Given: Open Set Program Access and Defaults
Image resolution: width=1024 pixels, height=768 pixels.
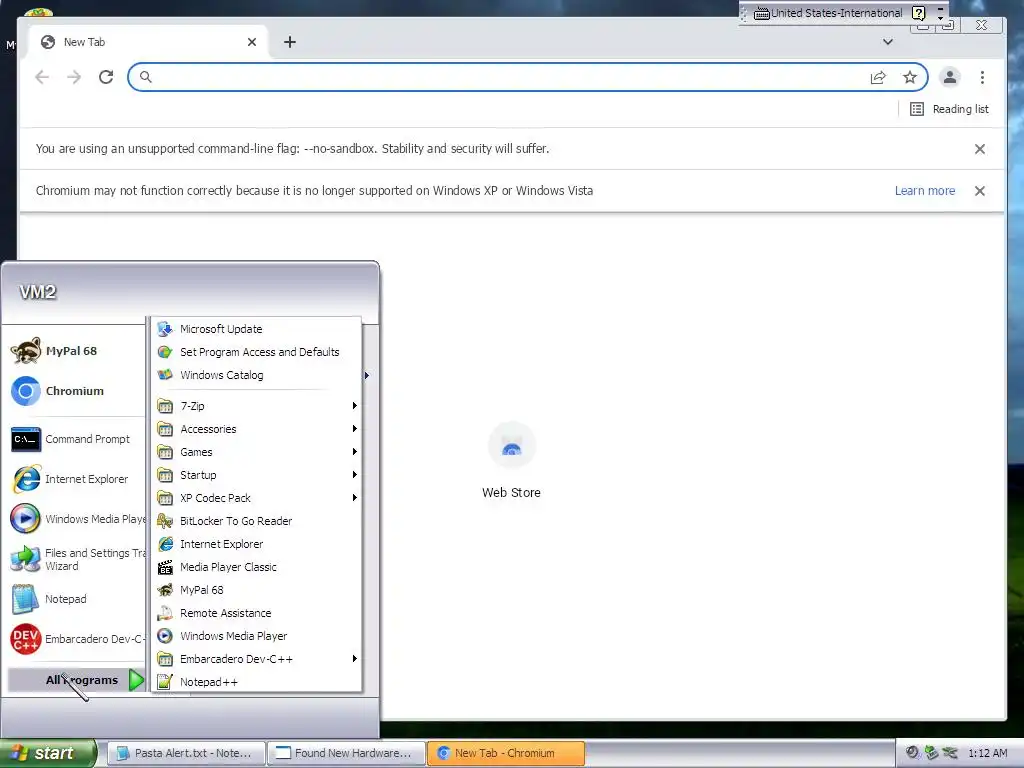Looking at the screenshot, I should (x=257, y=352).
